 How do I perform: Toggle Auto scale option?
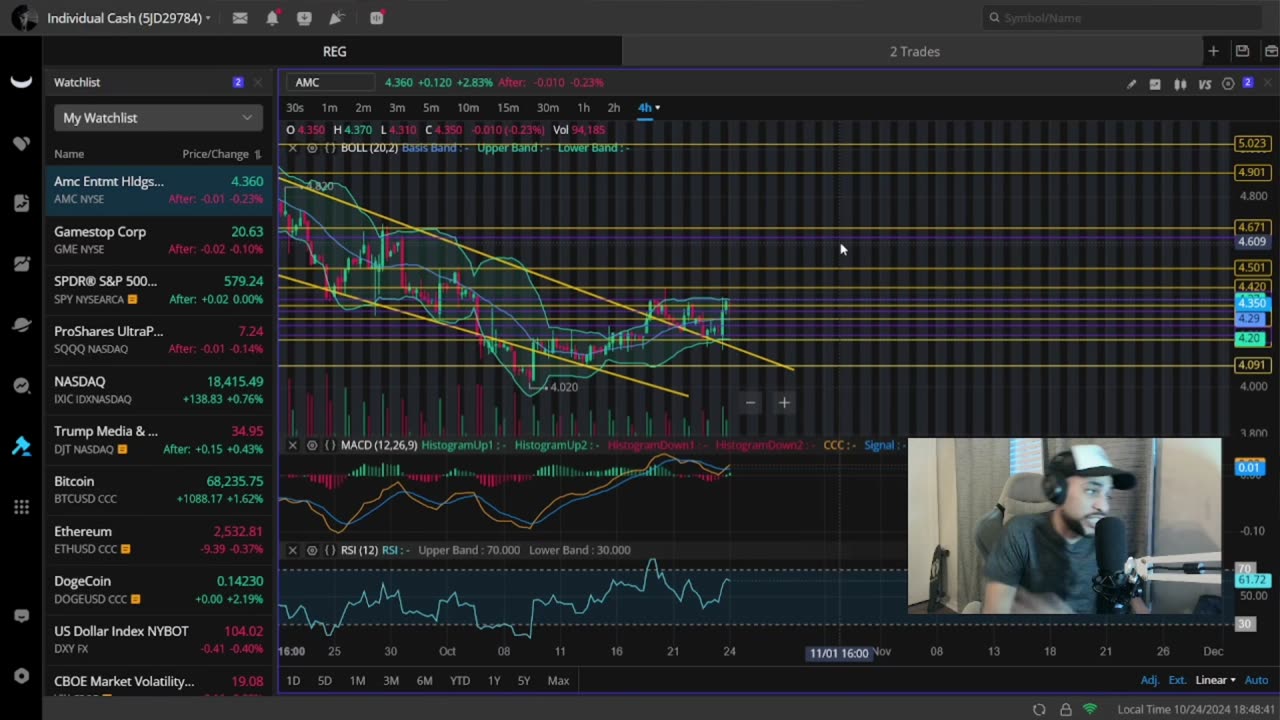click(1256, 680)
